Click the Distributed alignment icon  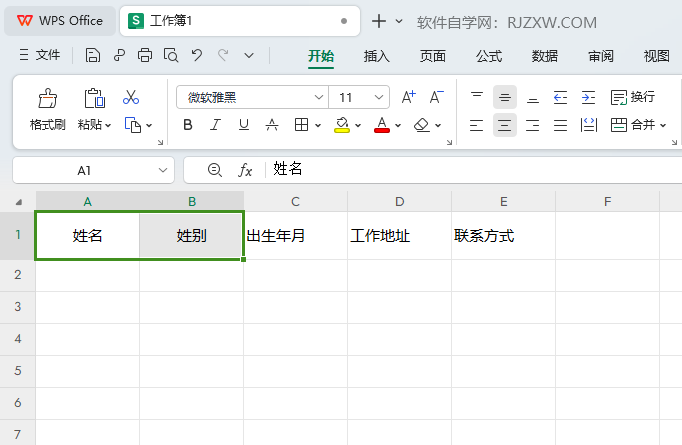pos(588,125)
